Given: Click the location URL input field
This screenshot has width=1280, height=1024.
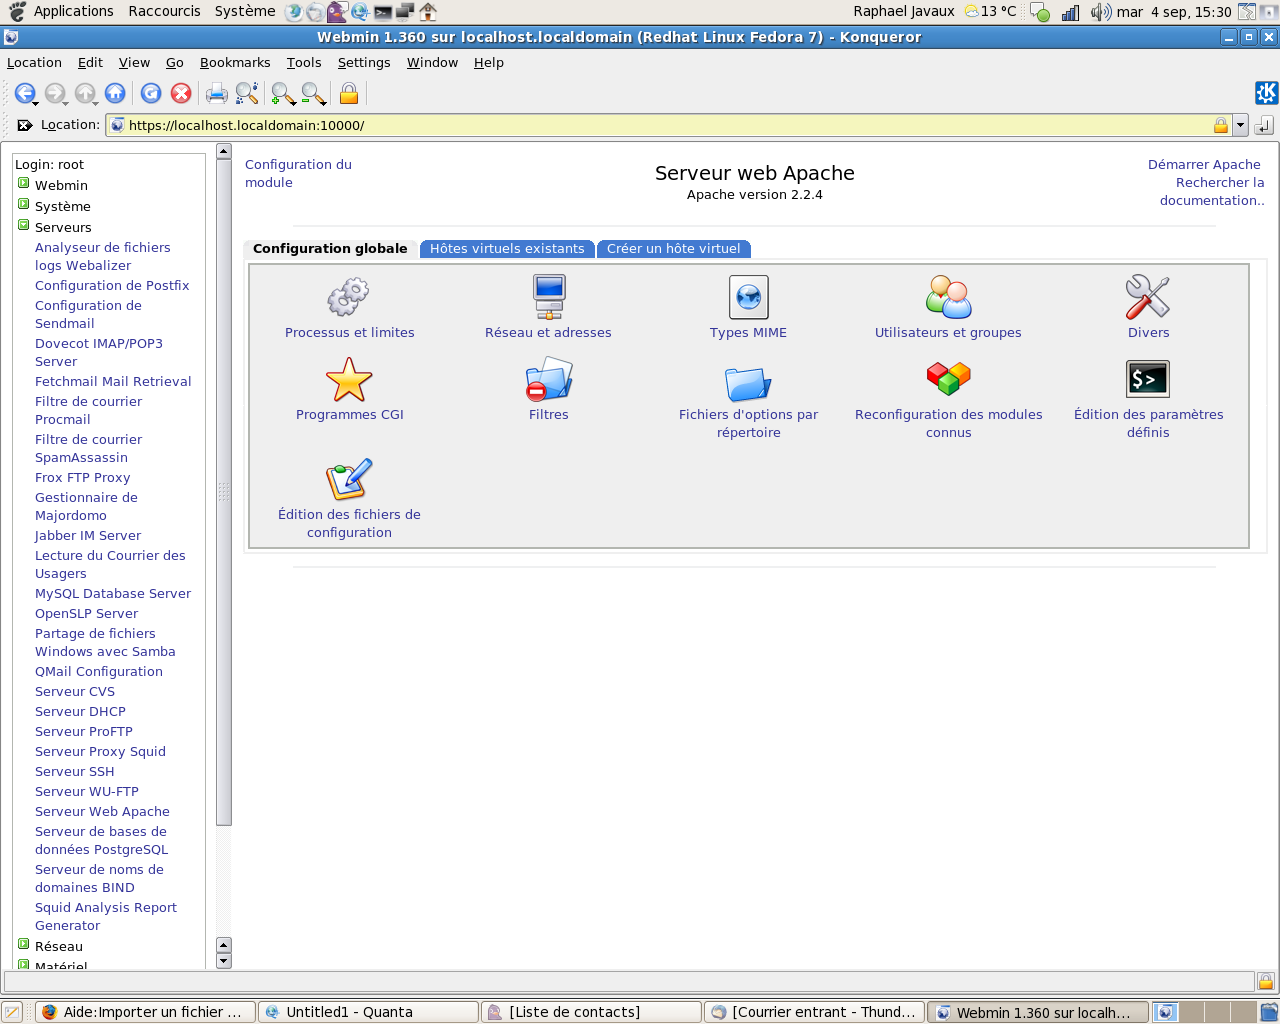Looking at the screenshot, I should tap(660, 125).
